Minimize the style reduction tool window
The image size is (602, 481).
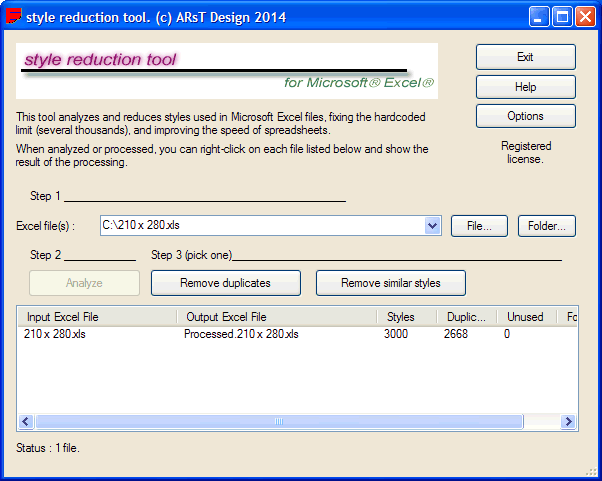coord(538,17)
